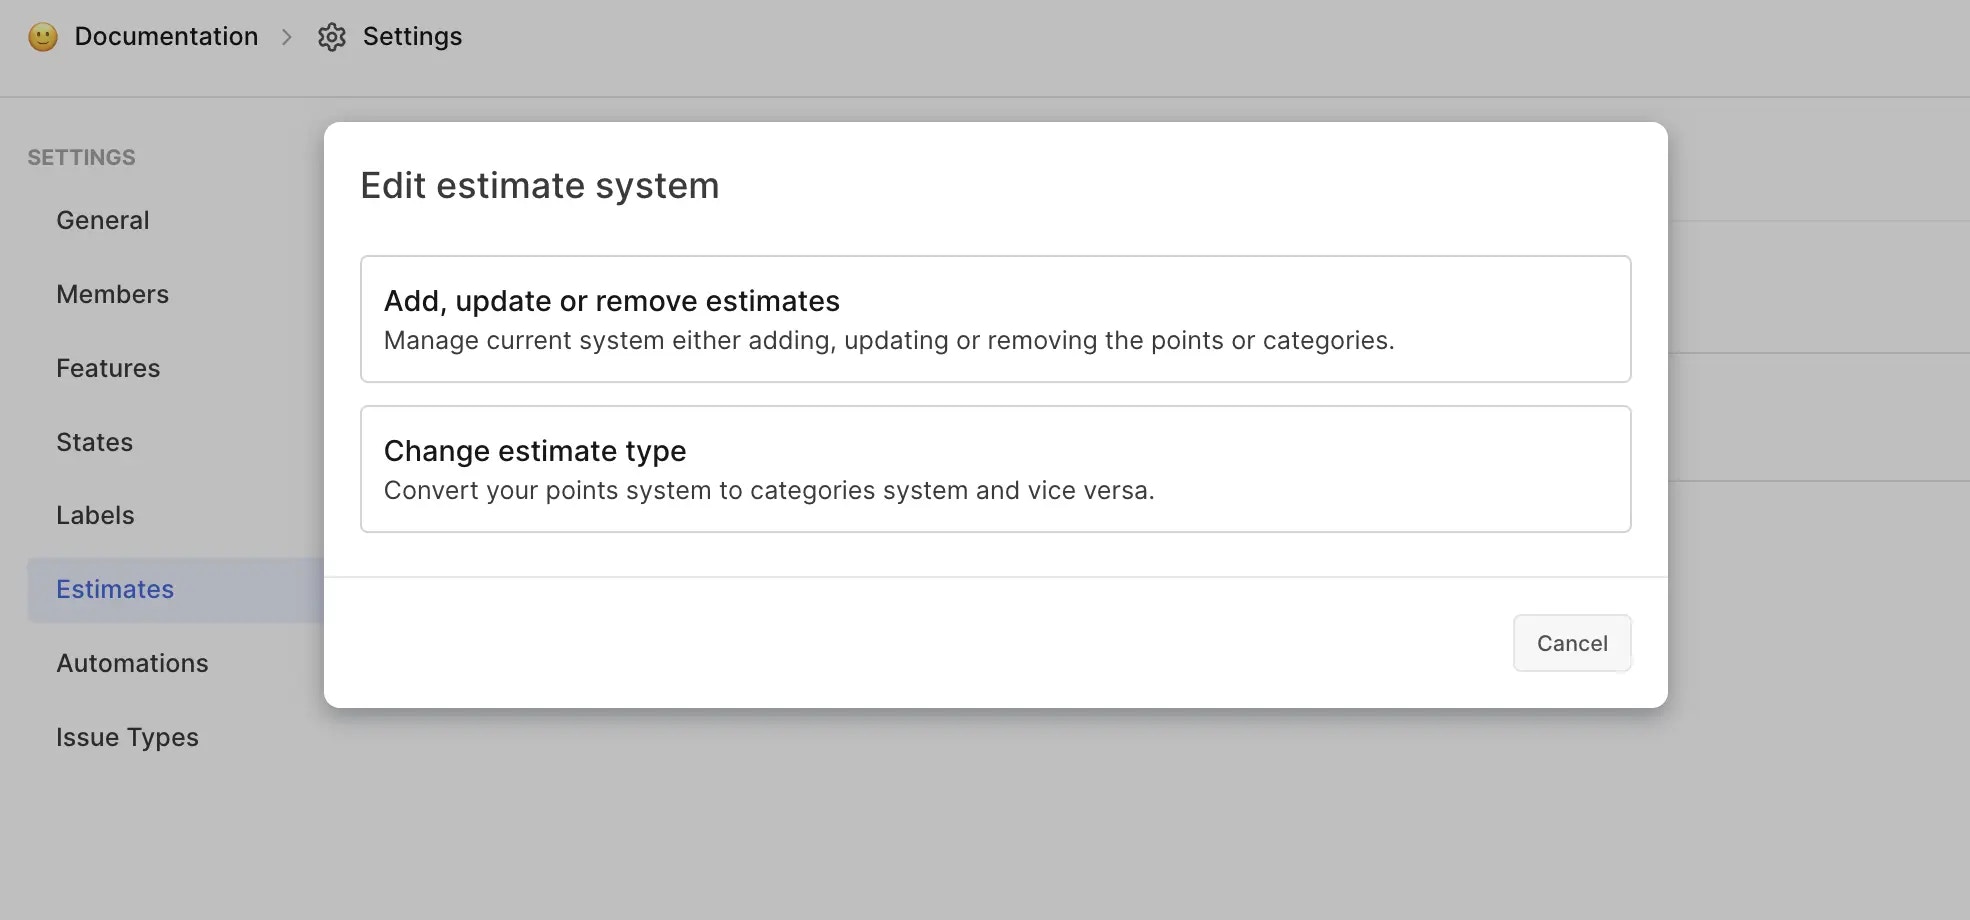Click the SETTINGS sidebar heading
Viewport: 1970px width, 920px height.
(x=81, y=157)
